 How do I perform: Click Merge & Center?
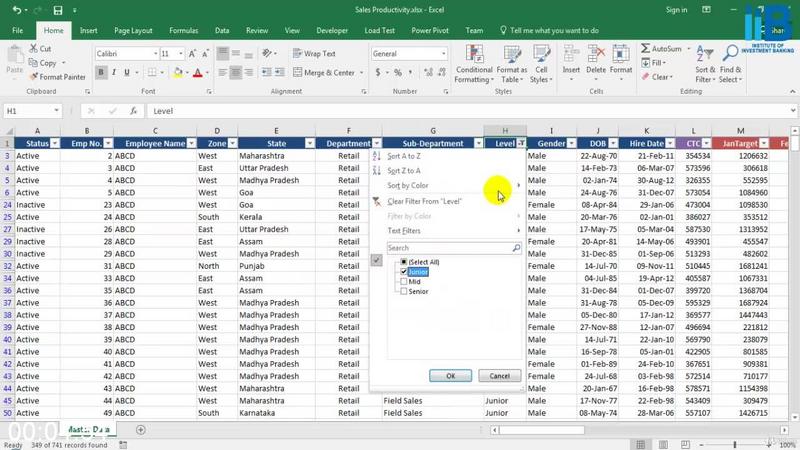[x=324, y=72]
